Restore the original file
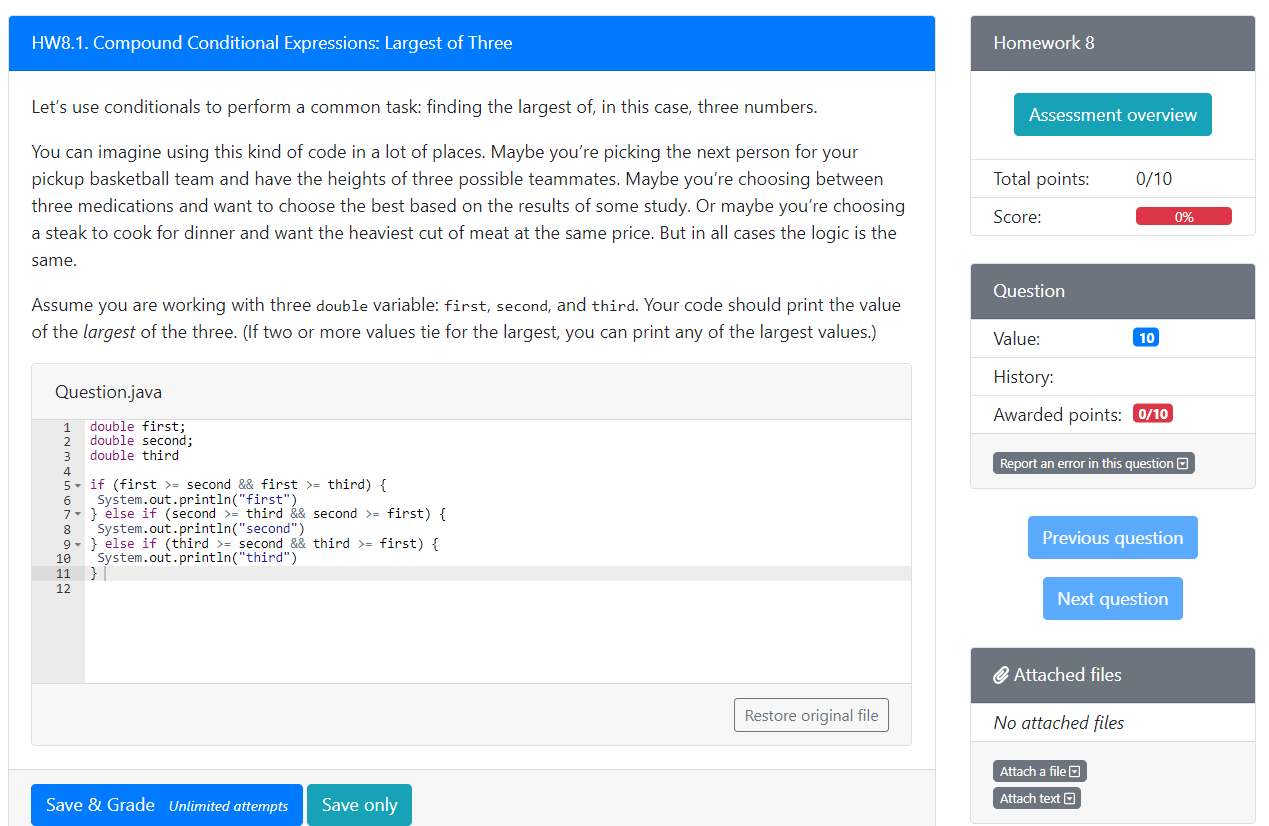This screenshot has width=1269, height=826. (811, 716)
